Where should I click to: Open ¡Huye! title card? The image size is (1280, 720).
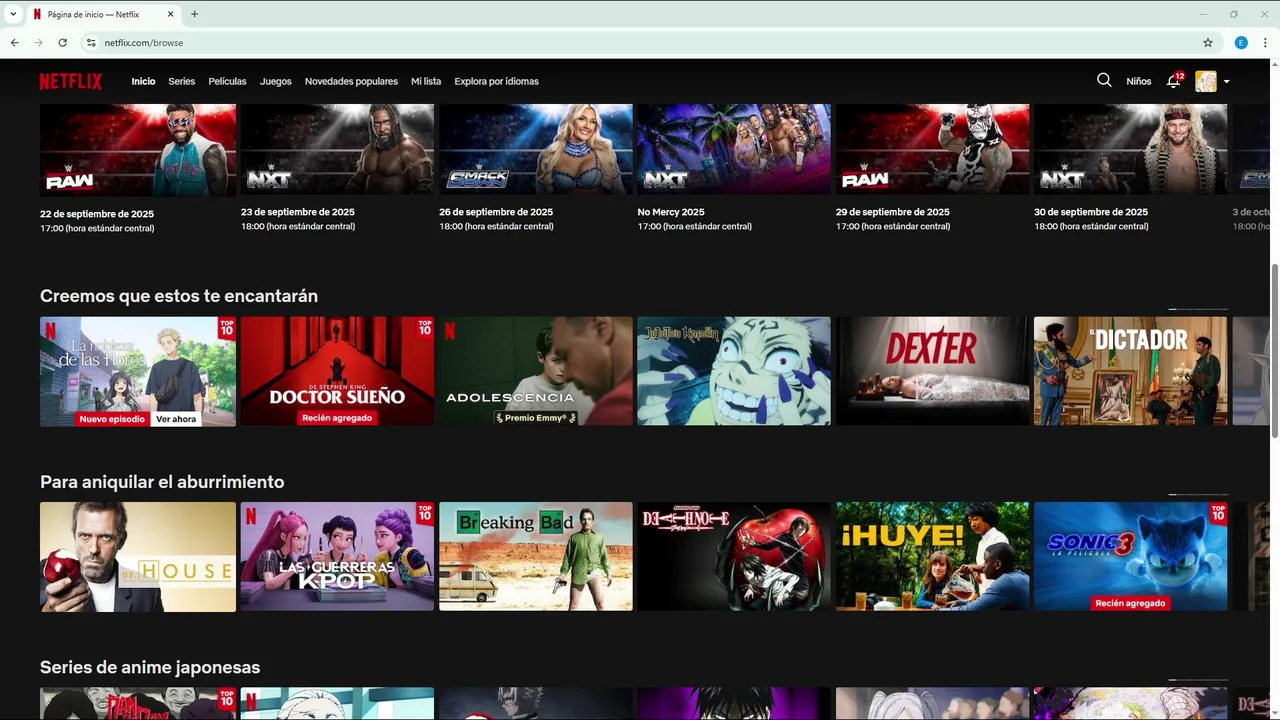[933, 556]
